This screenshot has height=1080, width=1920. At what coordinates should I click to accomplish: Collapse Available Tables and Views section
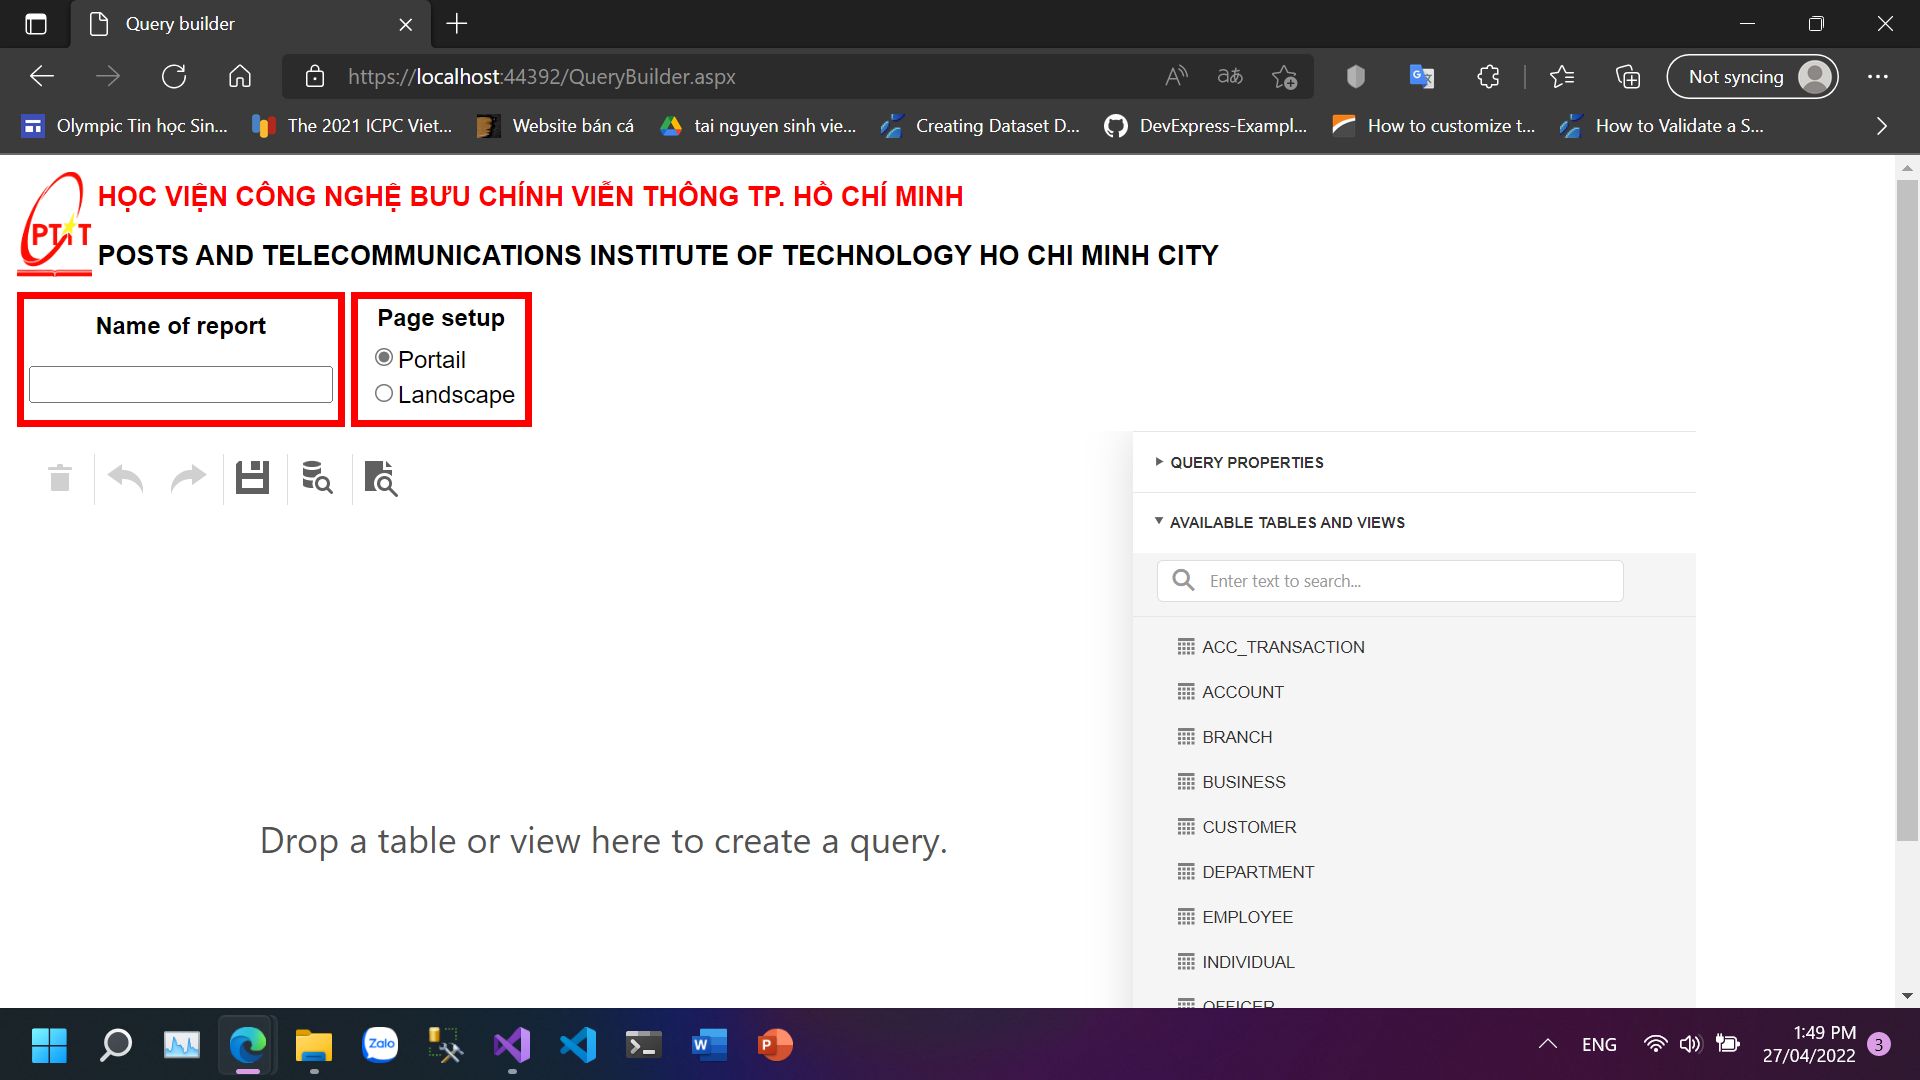(1286, 522)
